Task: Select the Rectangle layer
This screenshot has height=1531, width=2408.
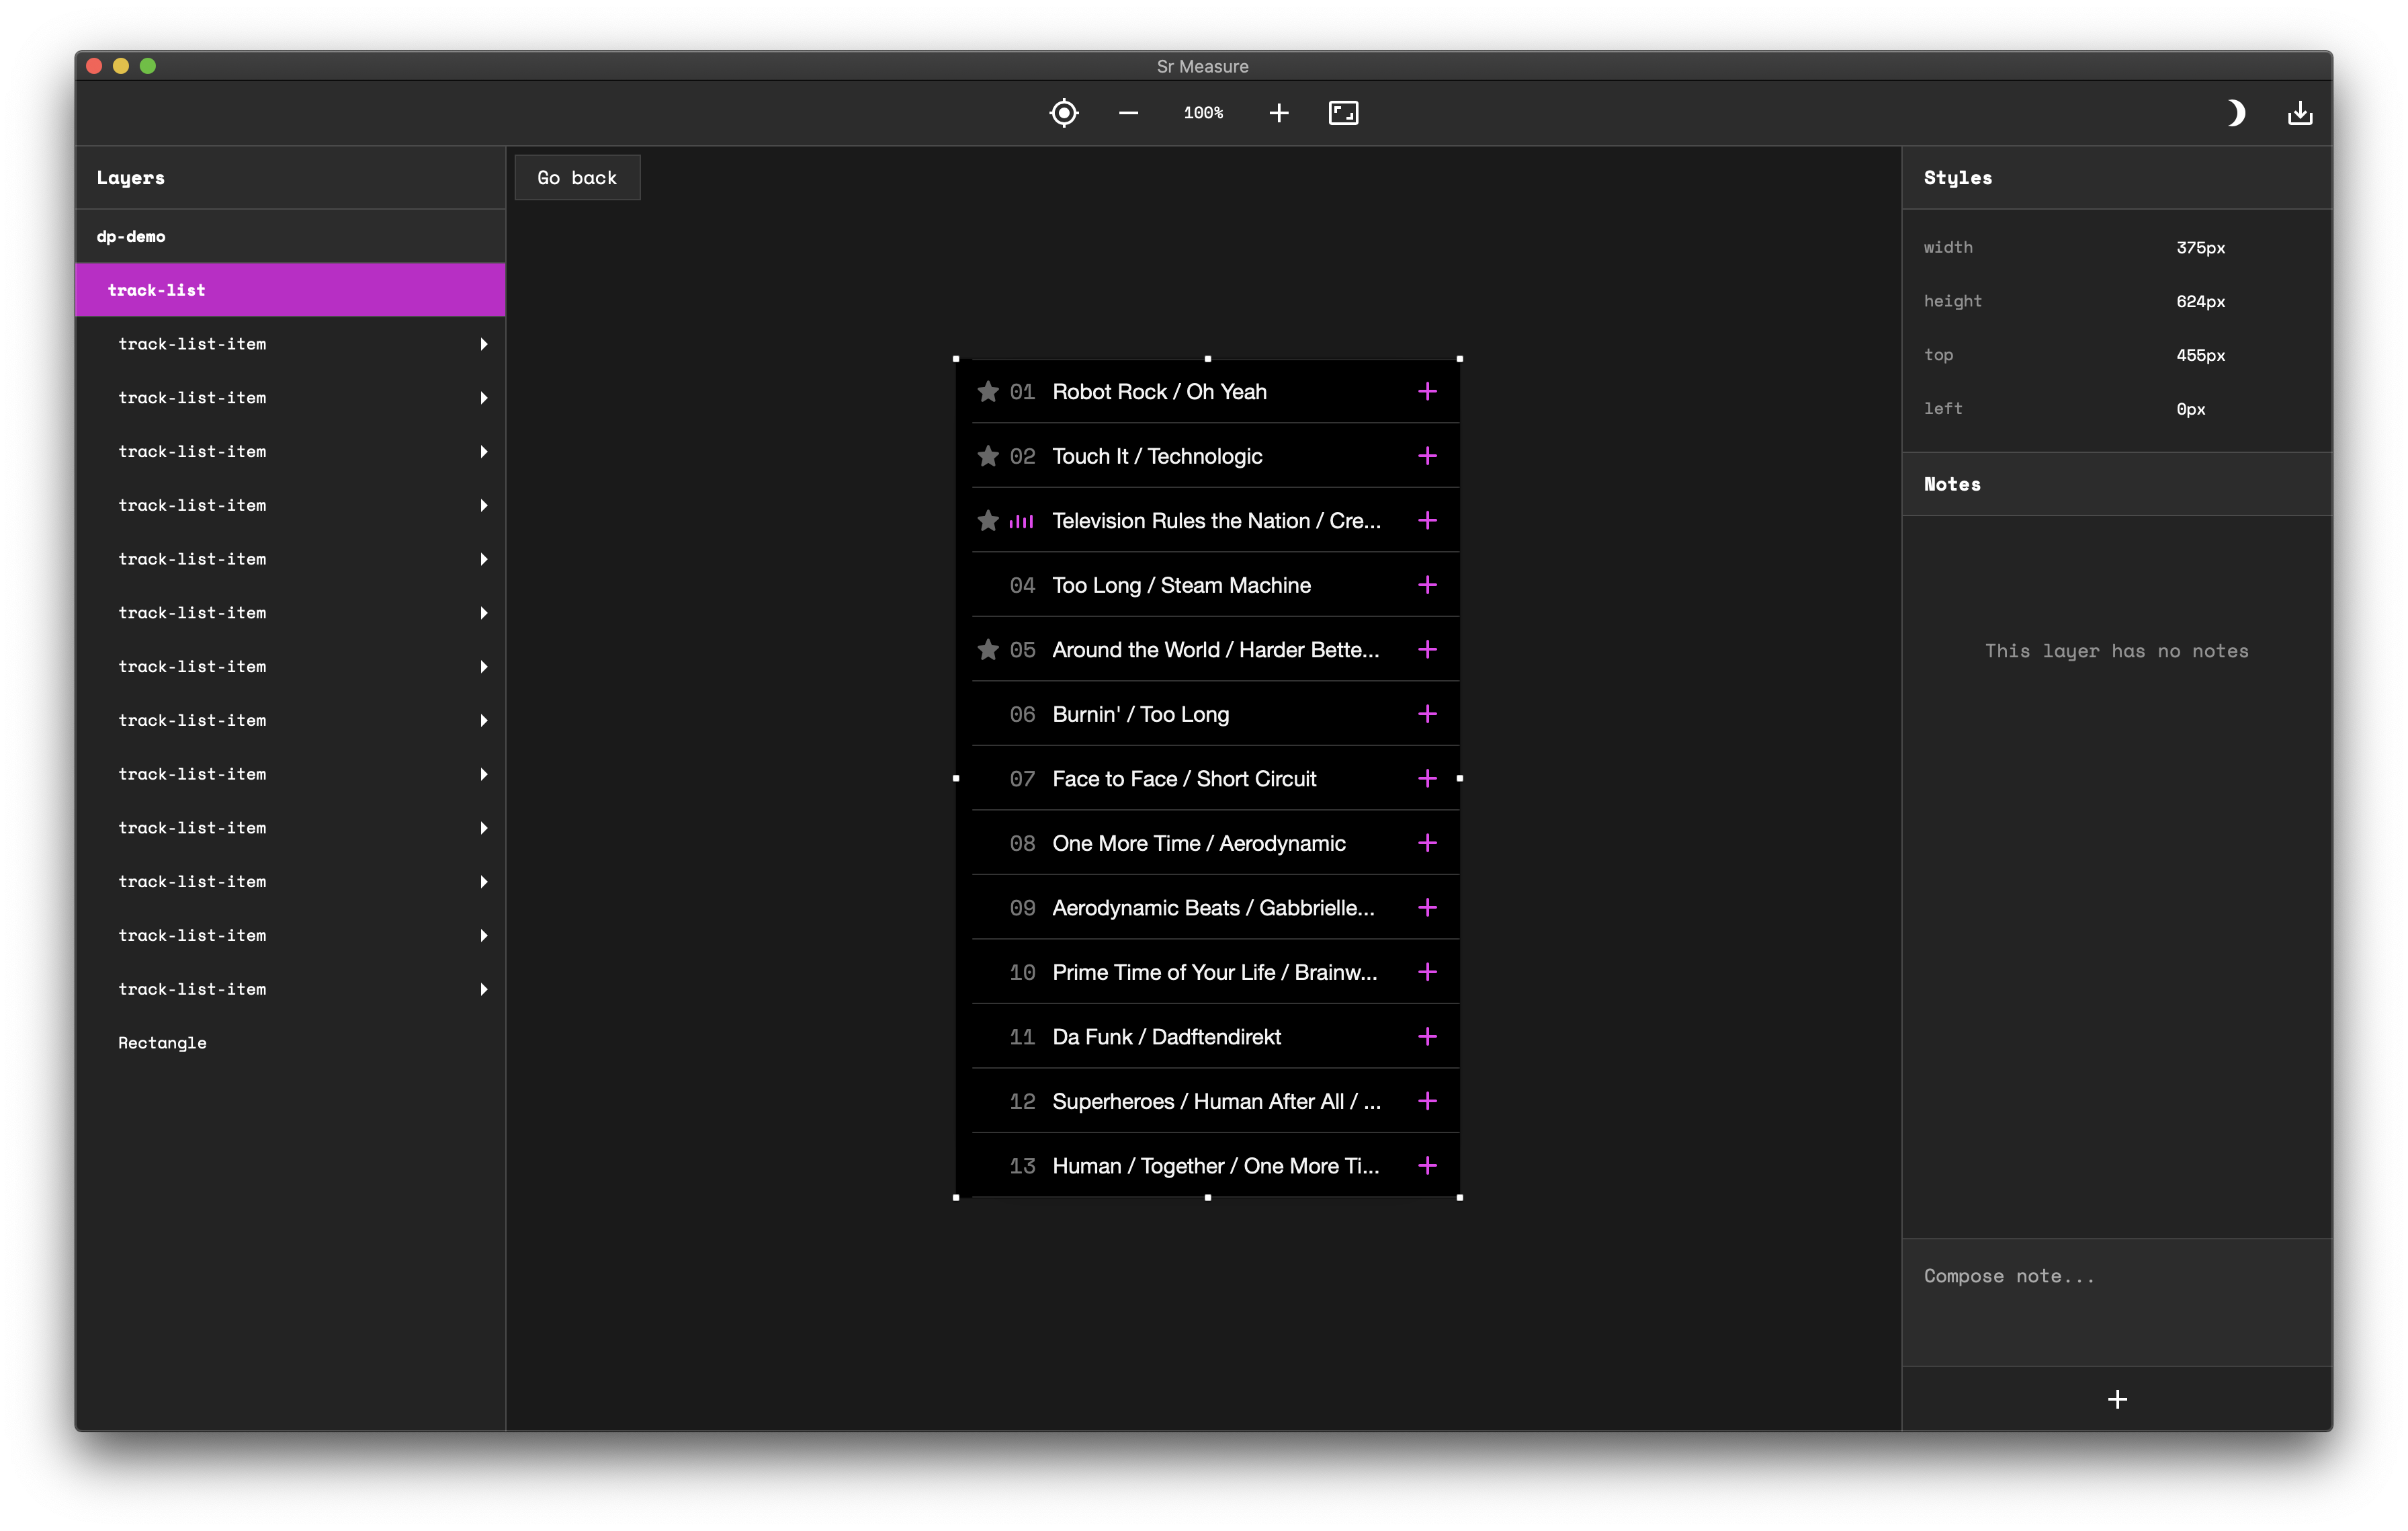Action: point(163,1043)
